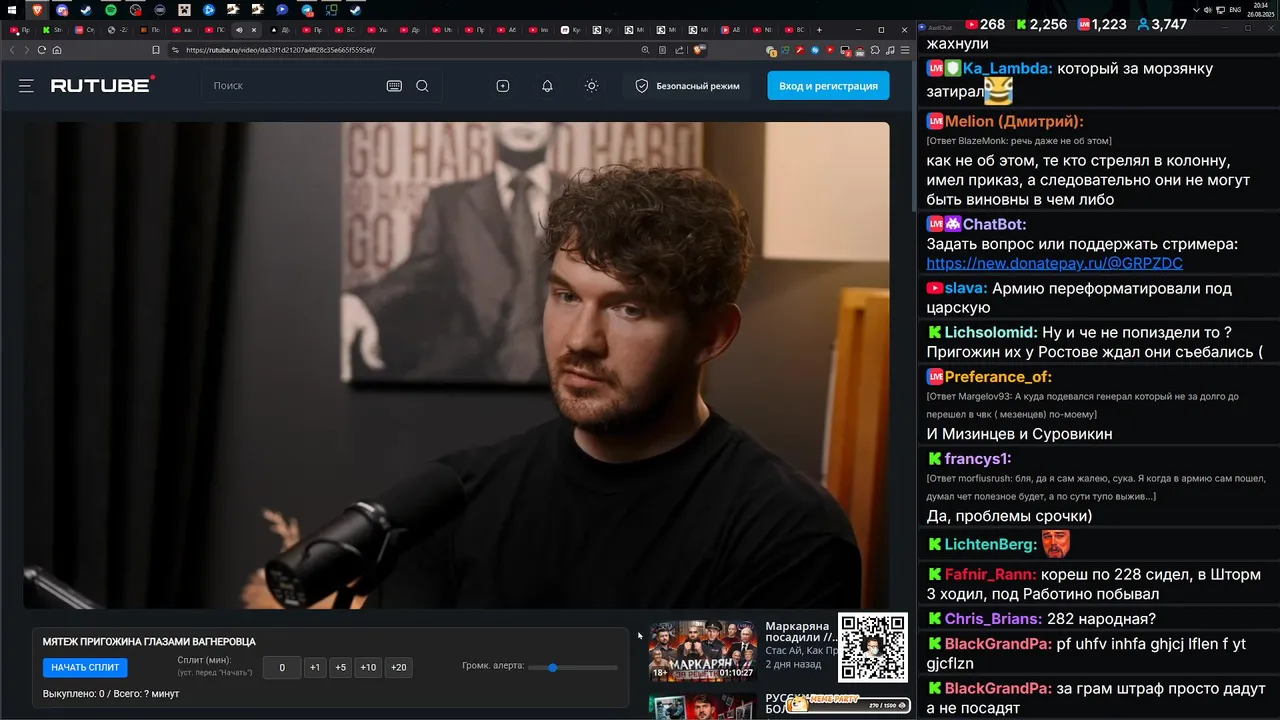
Task: Switch to the 'Ins' YouTube tab
Action: (x=539, y=30)
